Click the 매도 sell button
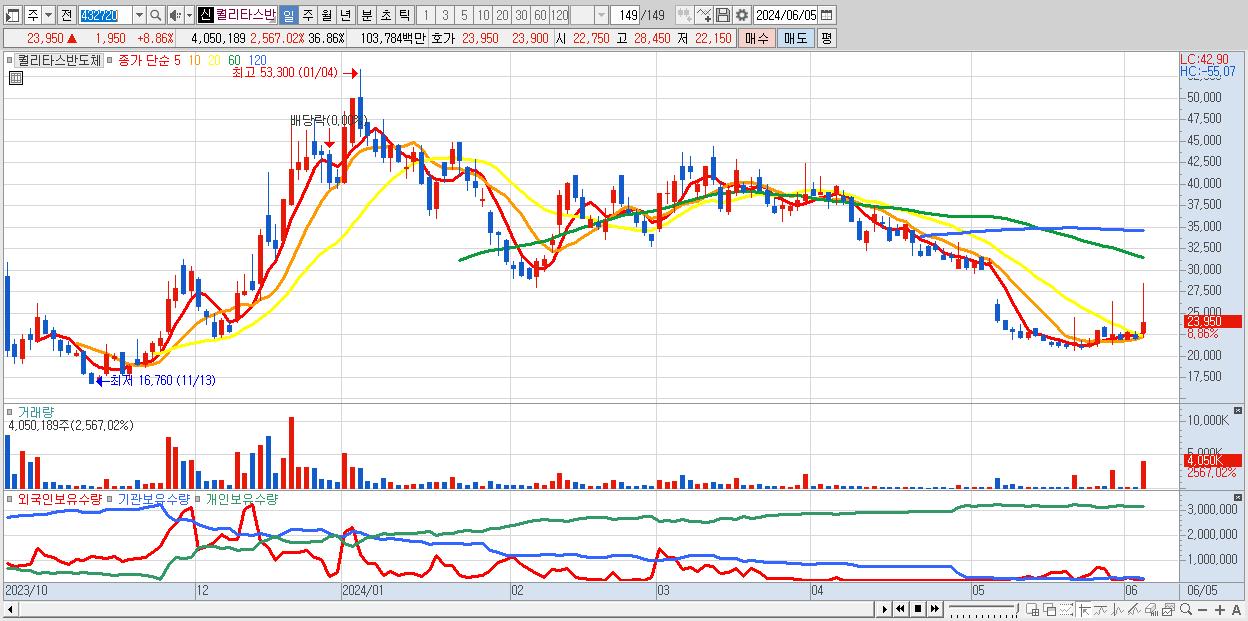The width and height of the screenshot is (1248, 621). (x=796, y=38)
